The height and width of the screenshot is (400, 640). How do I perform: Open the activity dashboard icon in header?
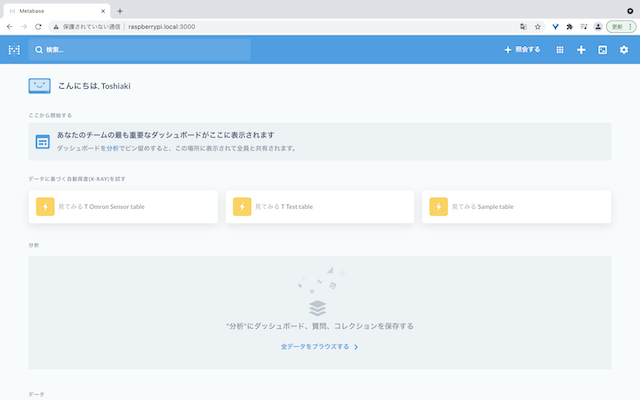602,50
